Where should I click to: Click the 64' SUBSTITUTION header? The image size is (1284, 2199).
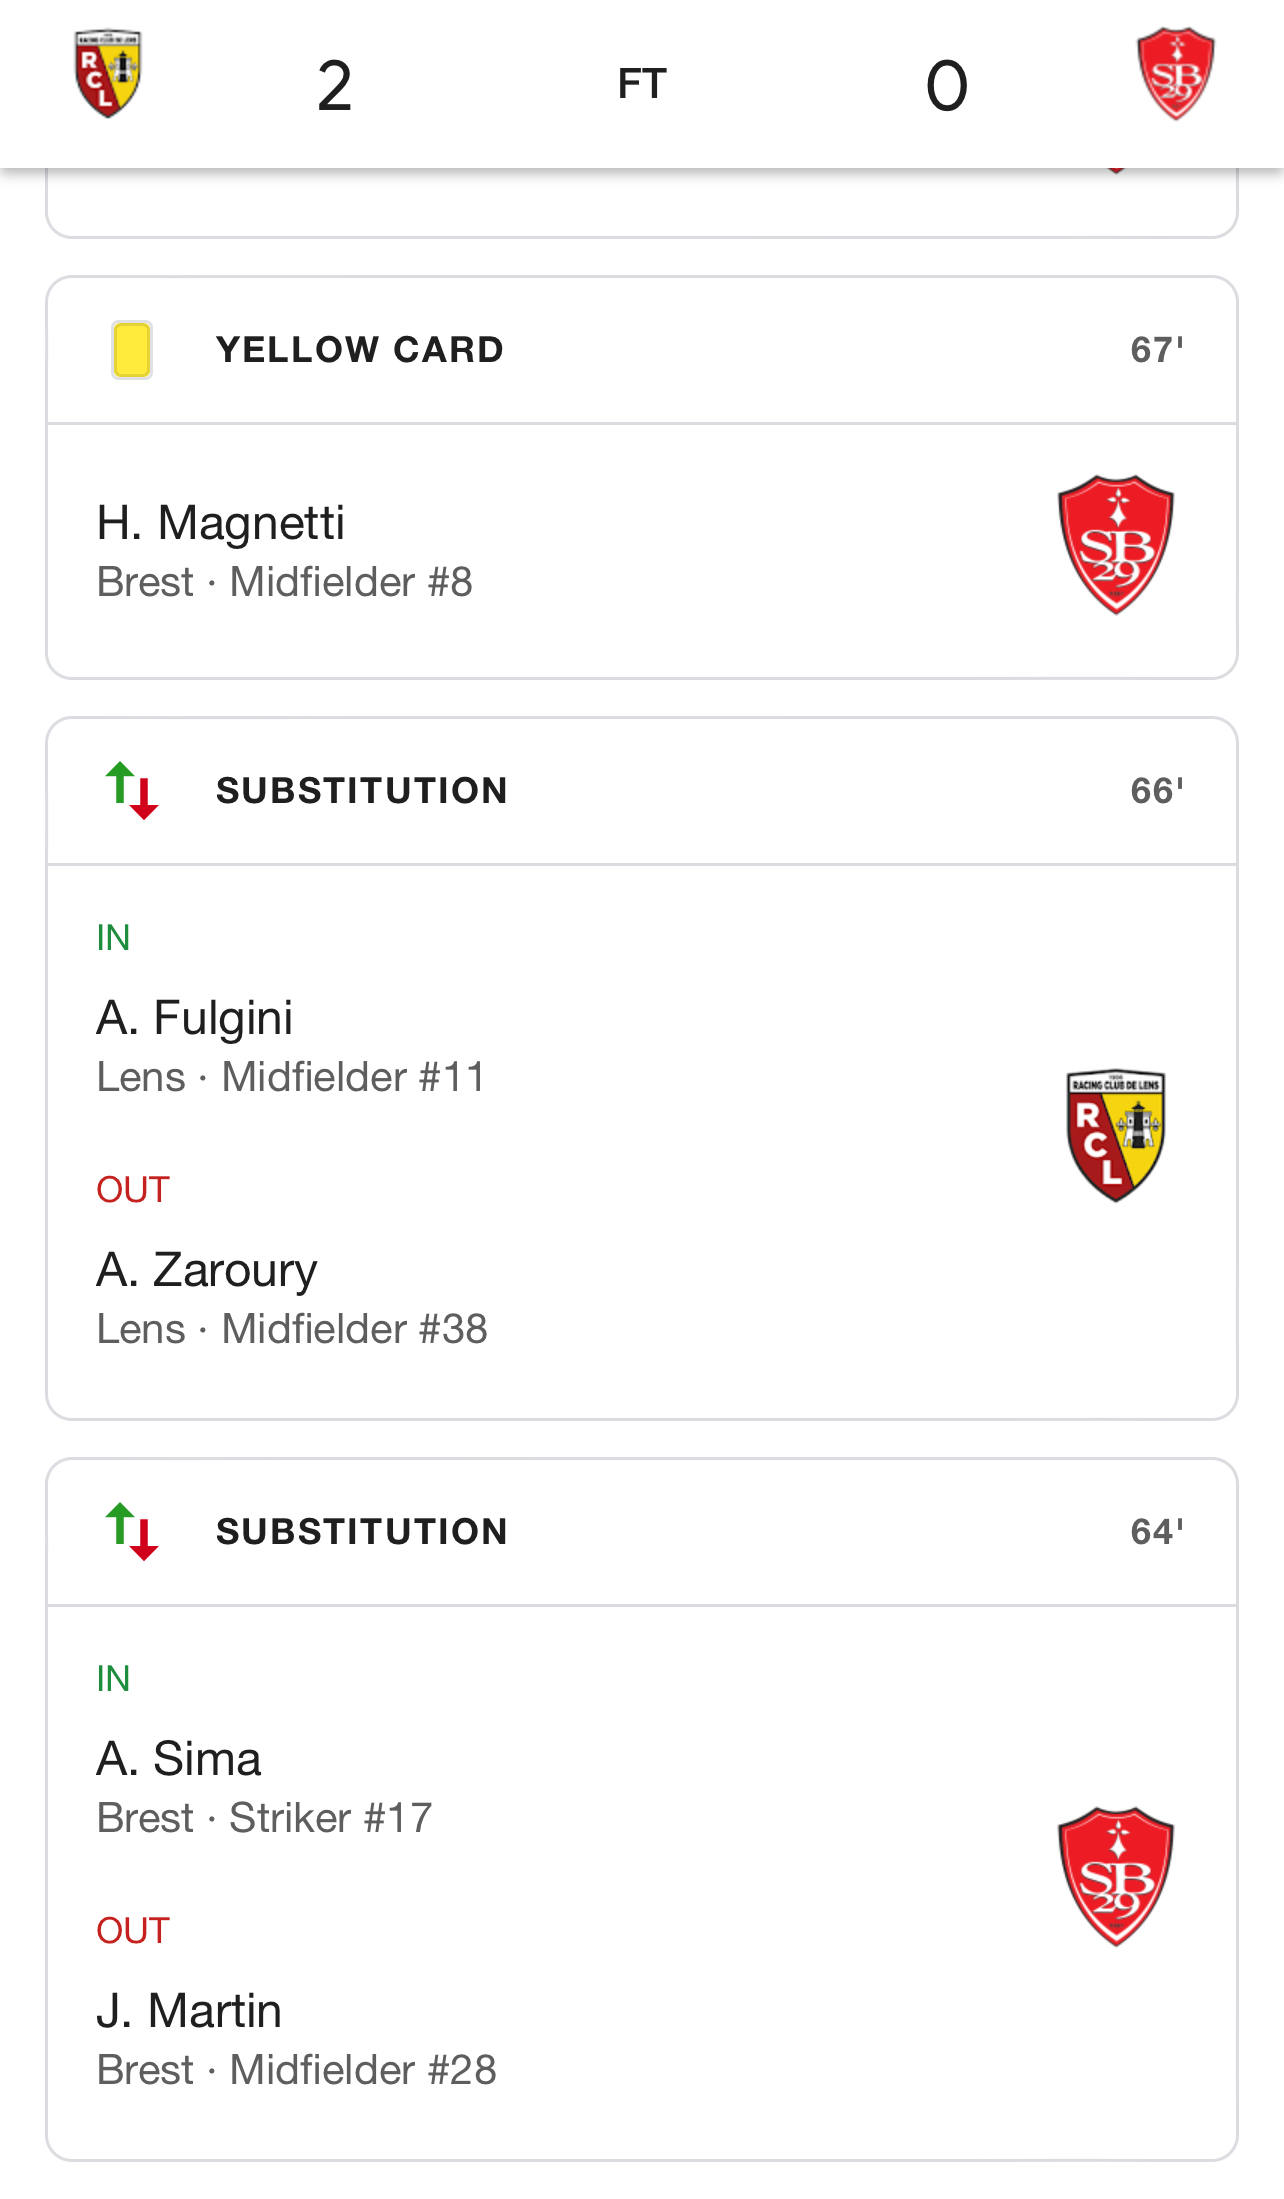642,1532
